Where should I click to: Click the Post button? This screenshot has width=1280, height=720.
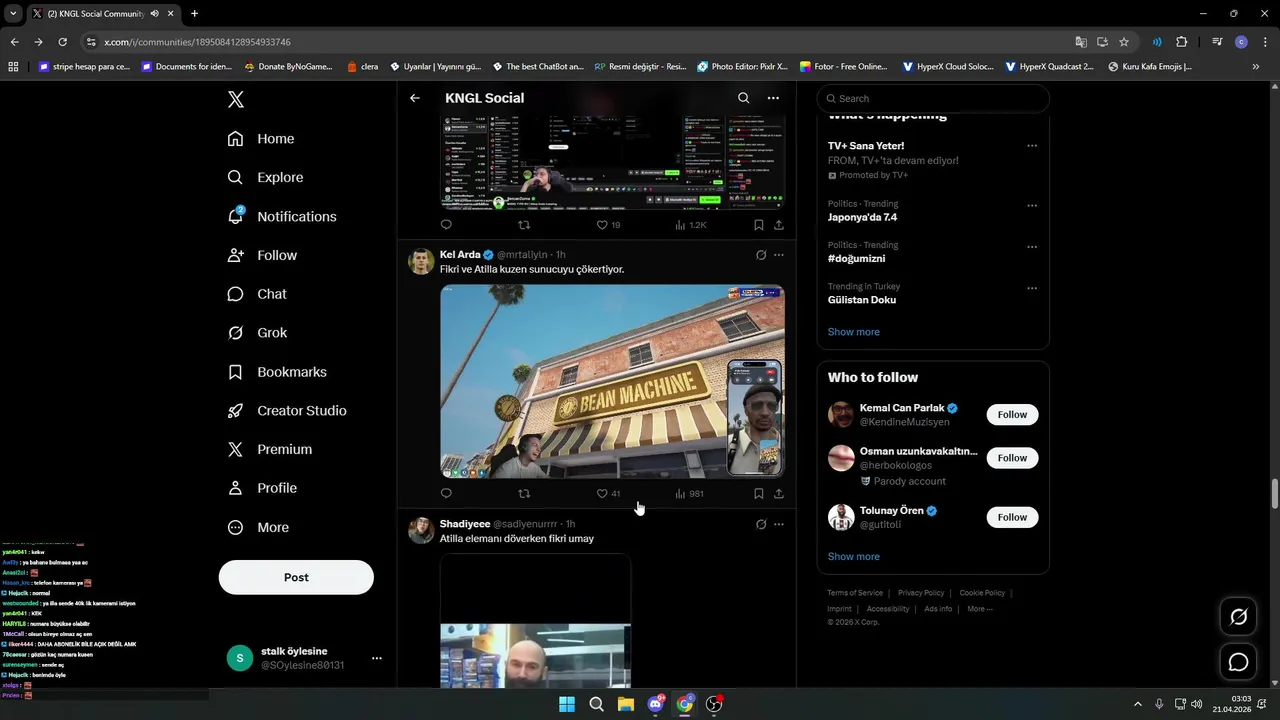296,577
